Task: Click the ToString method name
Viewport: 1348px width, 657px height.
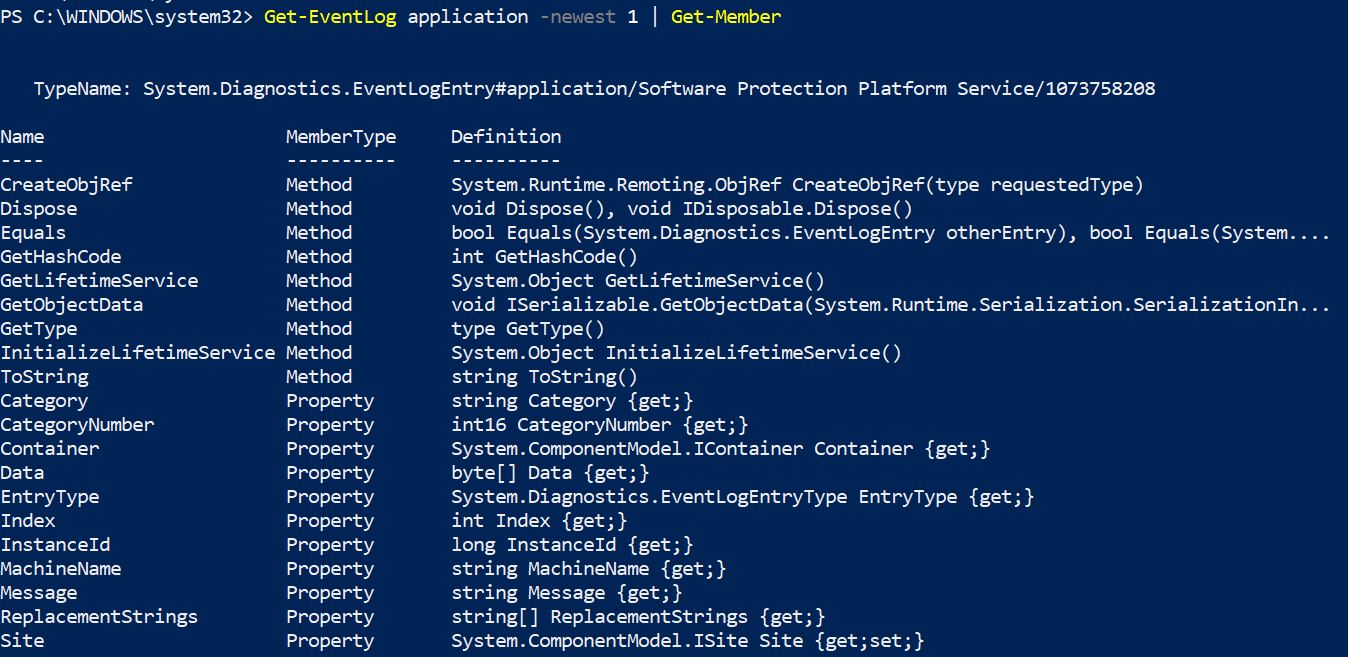Action: coord(44,377)
